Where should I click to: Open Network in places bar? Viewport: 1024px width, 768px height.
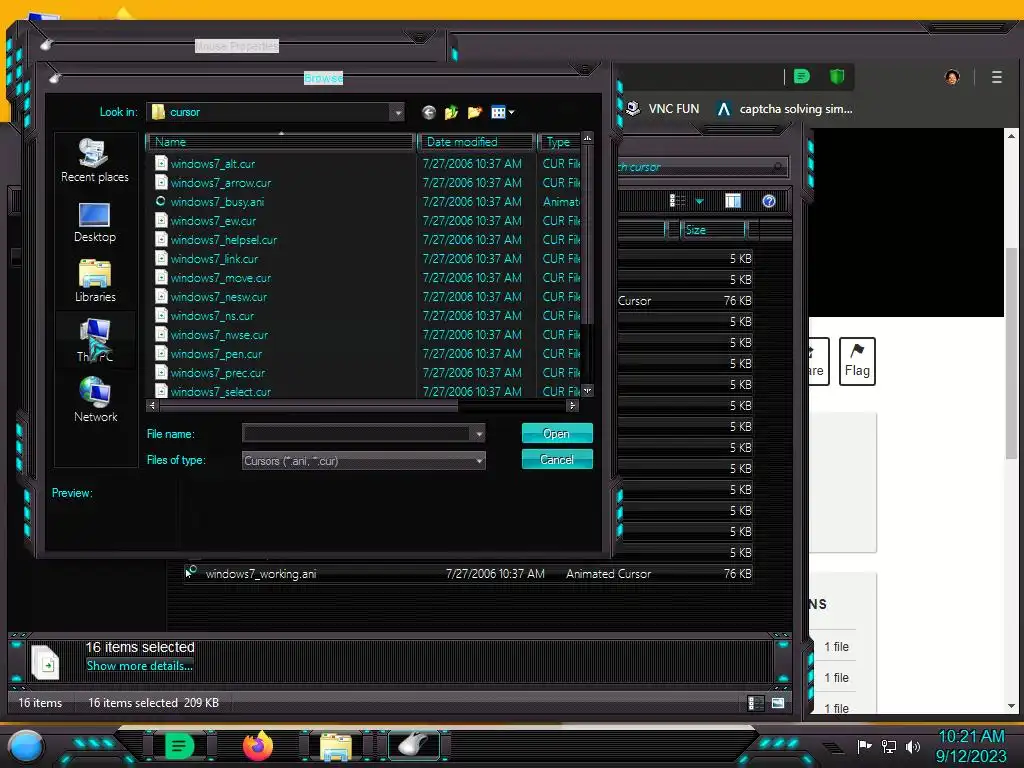[95, 400]
